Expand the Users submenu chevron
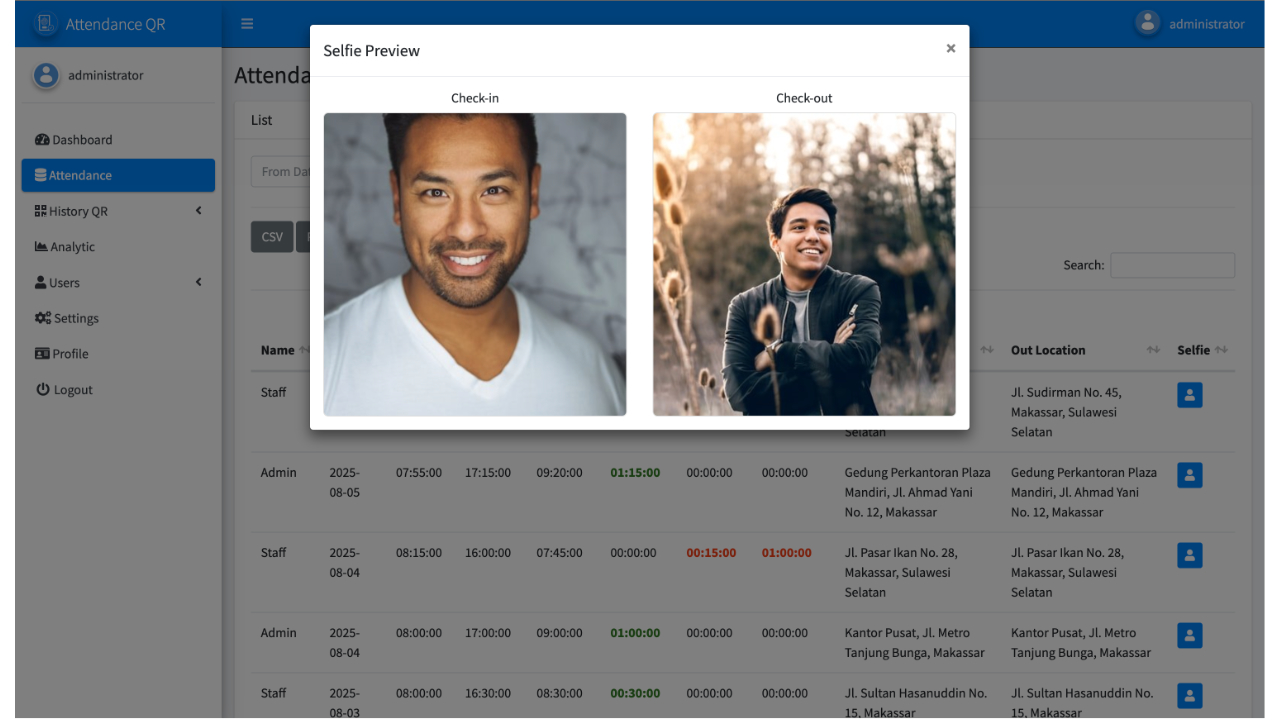Screen dimensions: 1280x720 pyautogui.click(x=198, y=282)
